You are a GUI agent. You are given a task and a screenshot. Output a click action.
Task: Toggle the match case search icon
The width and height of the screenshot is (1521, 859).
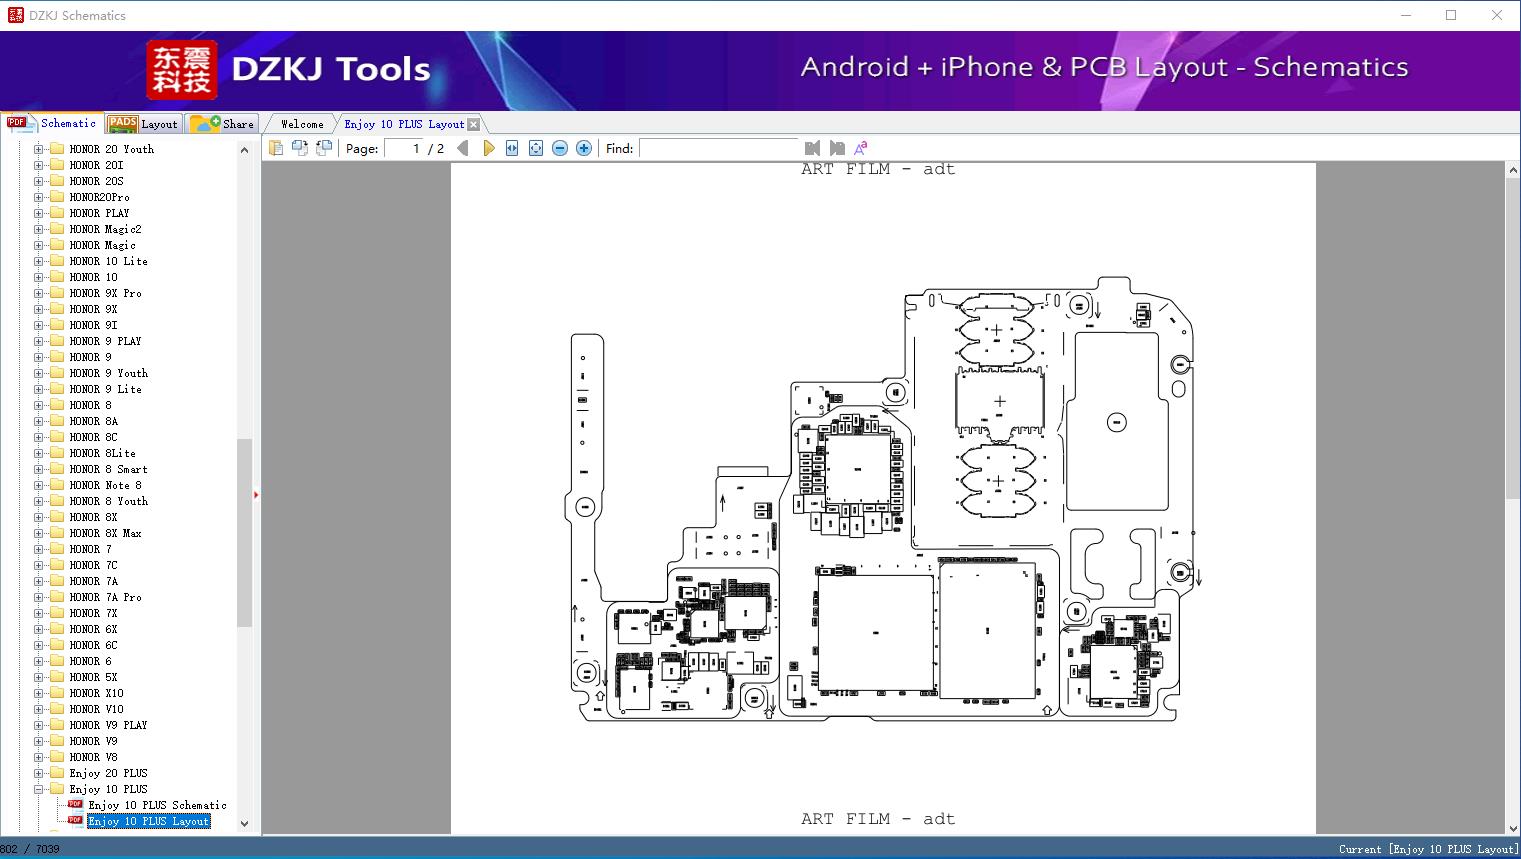(860, 148)
